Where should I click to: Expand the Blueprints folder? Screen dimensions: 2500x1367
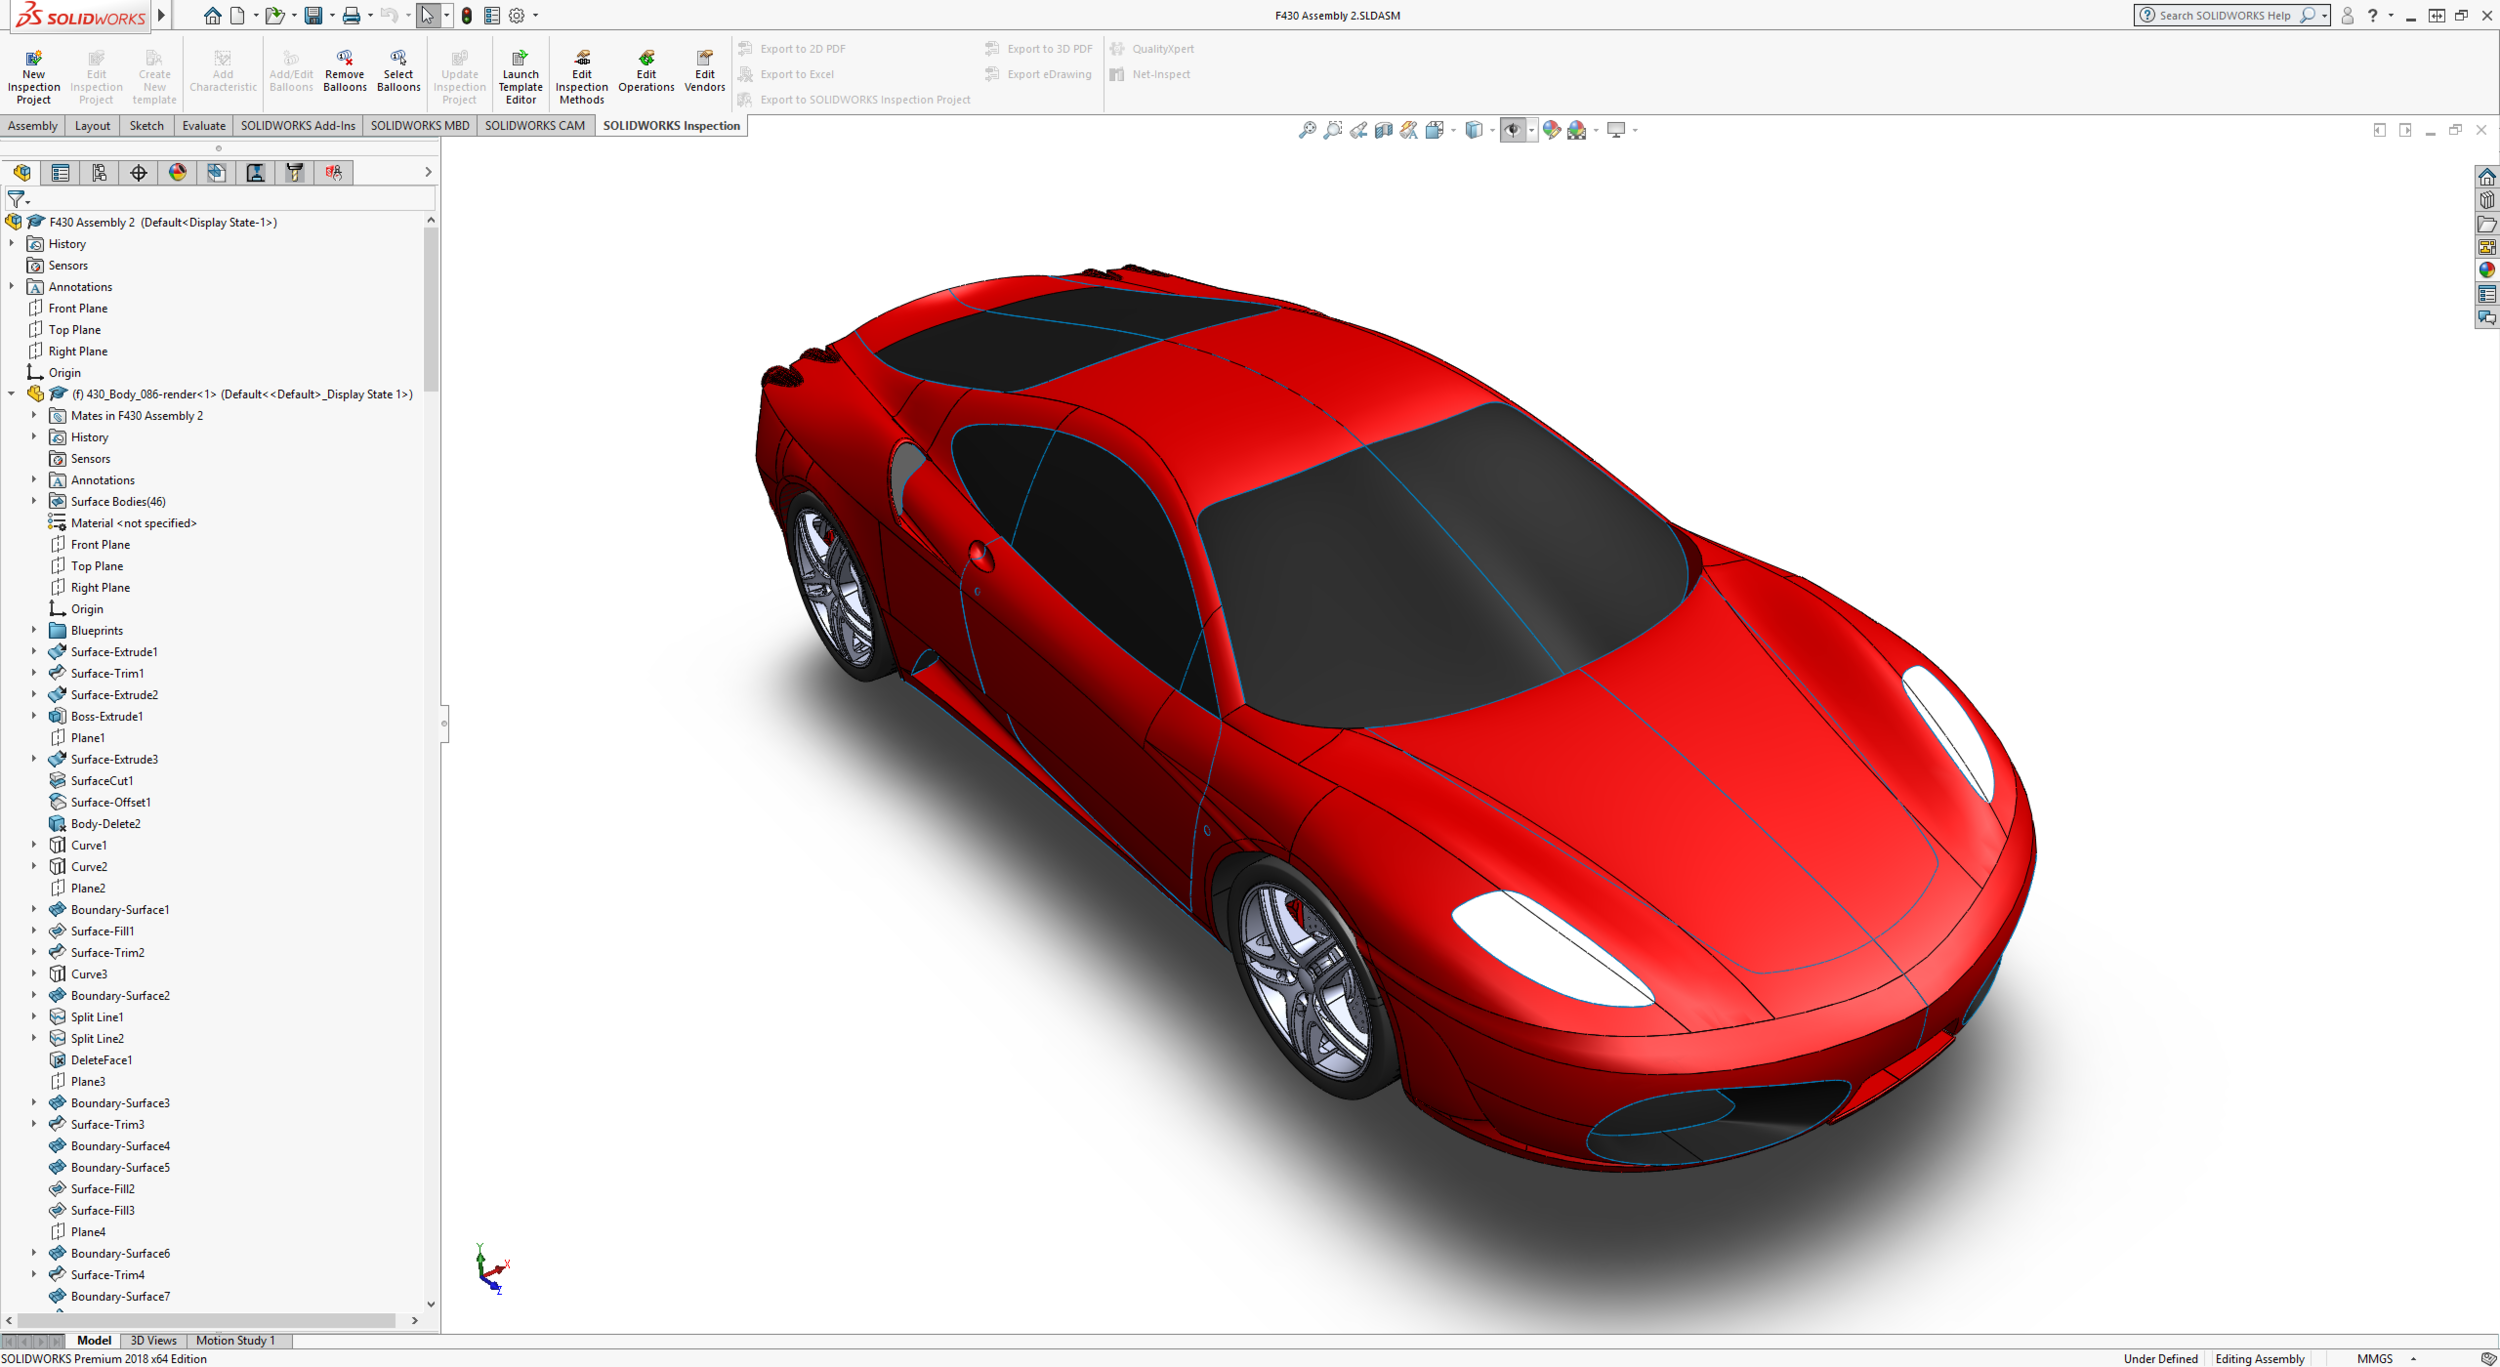click(x=34, y=630)
